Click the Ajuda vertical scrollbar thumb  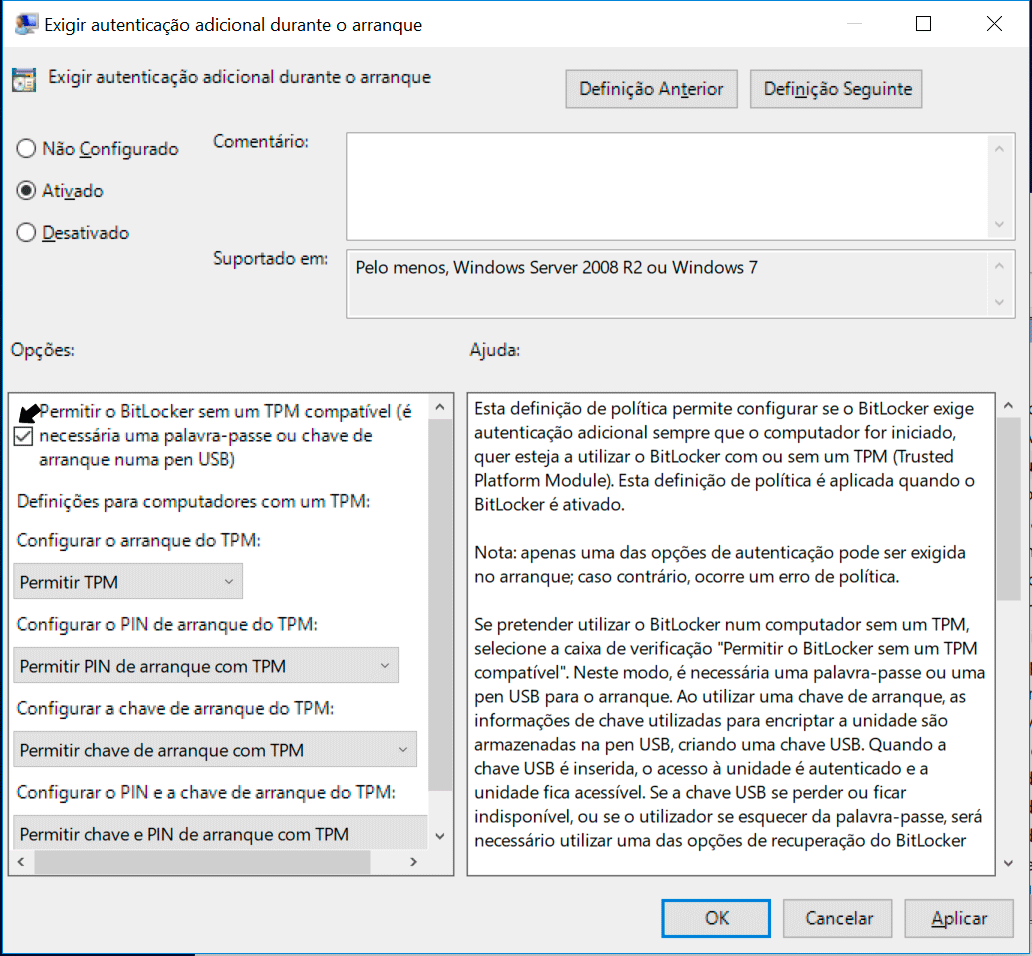pyautogui.click(x=1008, y=509)
